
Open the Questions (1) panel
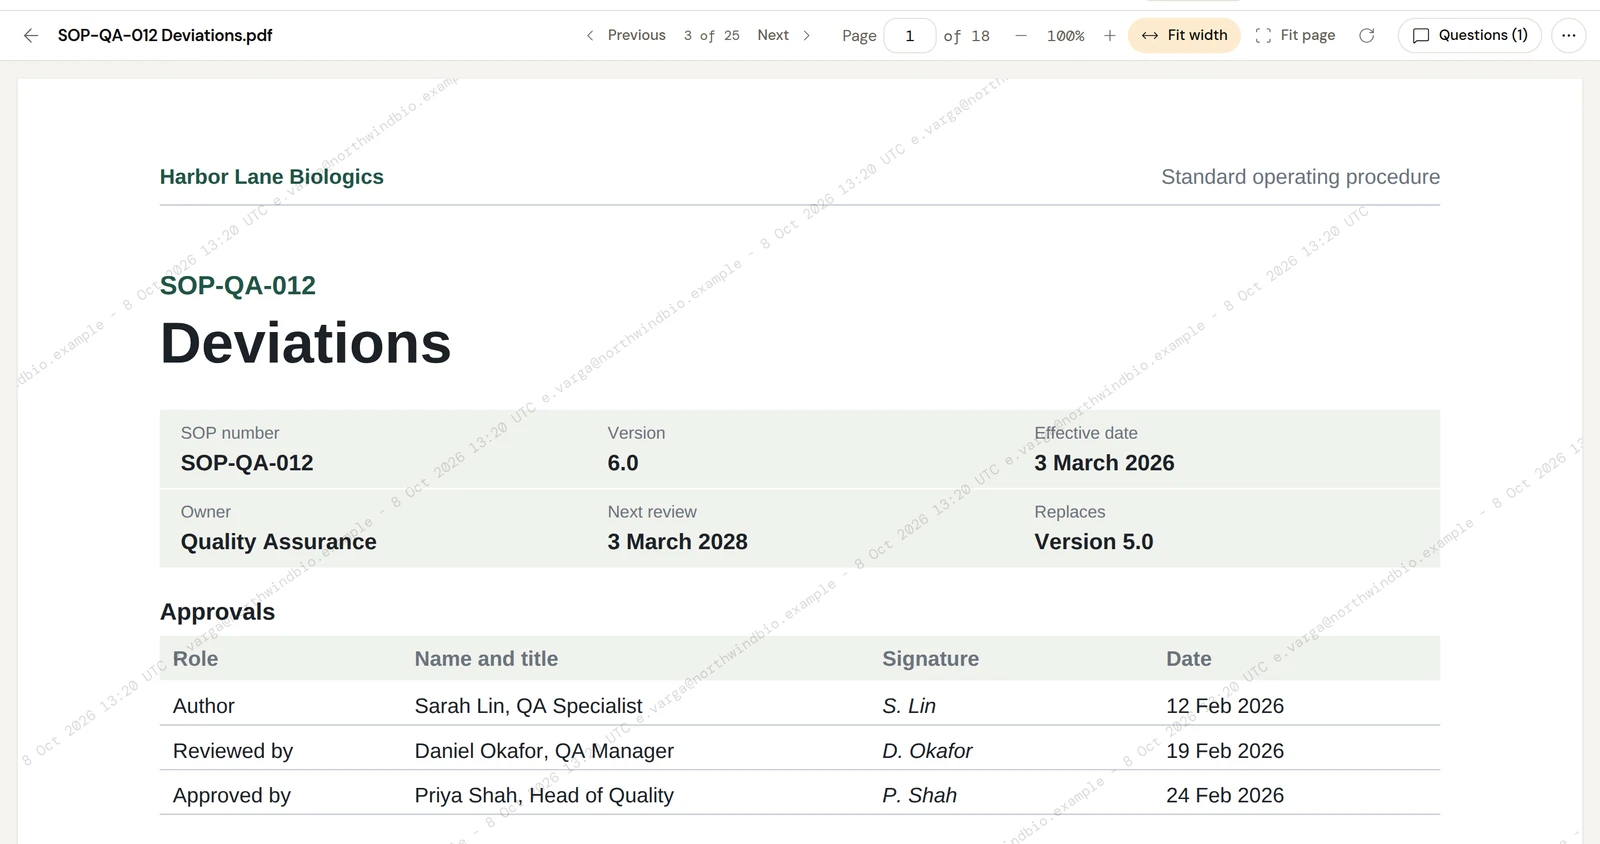point(1470,35)
